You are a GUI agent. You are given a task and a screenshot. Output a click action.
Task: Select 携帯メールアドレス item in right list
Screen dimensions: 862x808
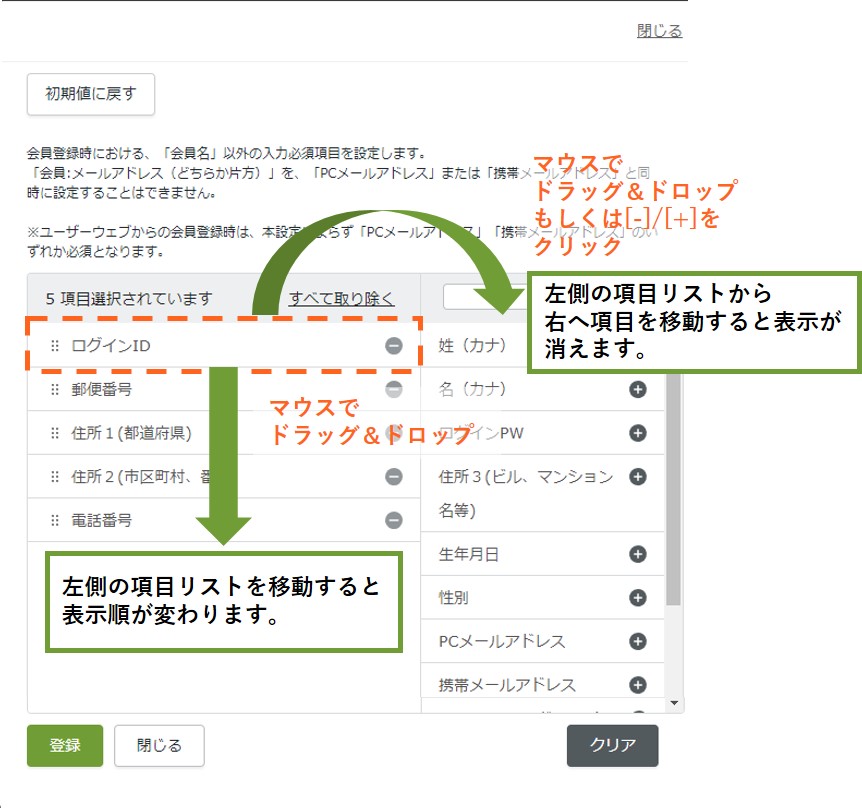[x=507, y=685]
